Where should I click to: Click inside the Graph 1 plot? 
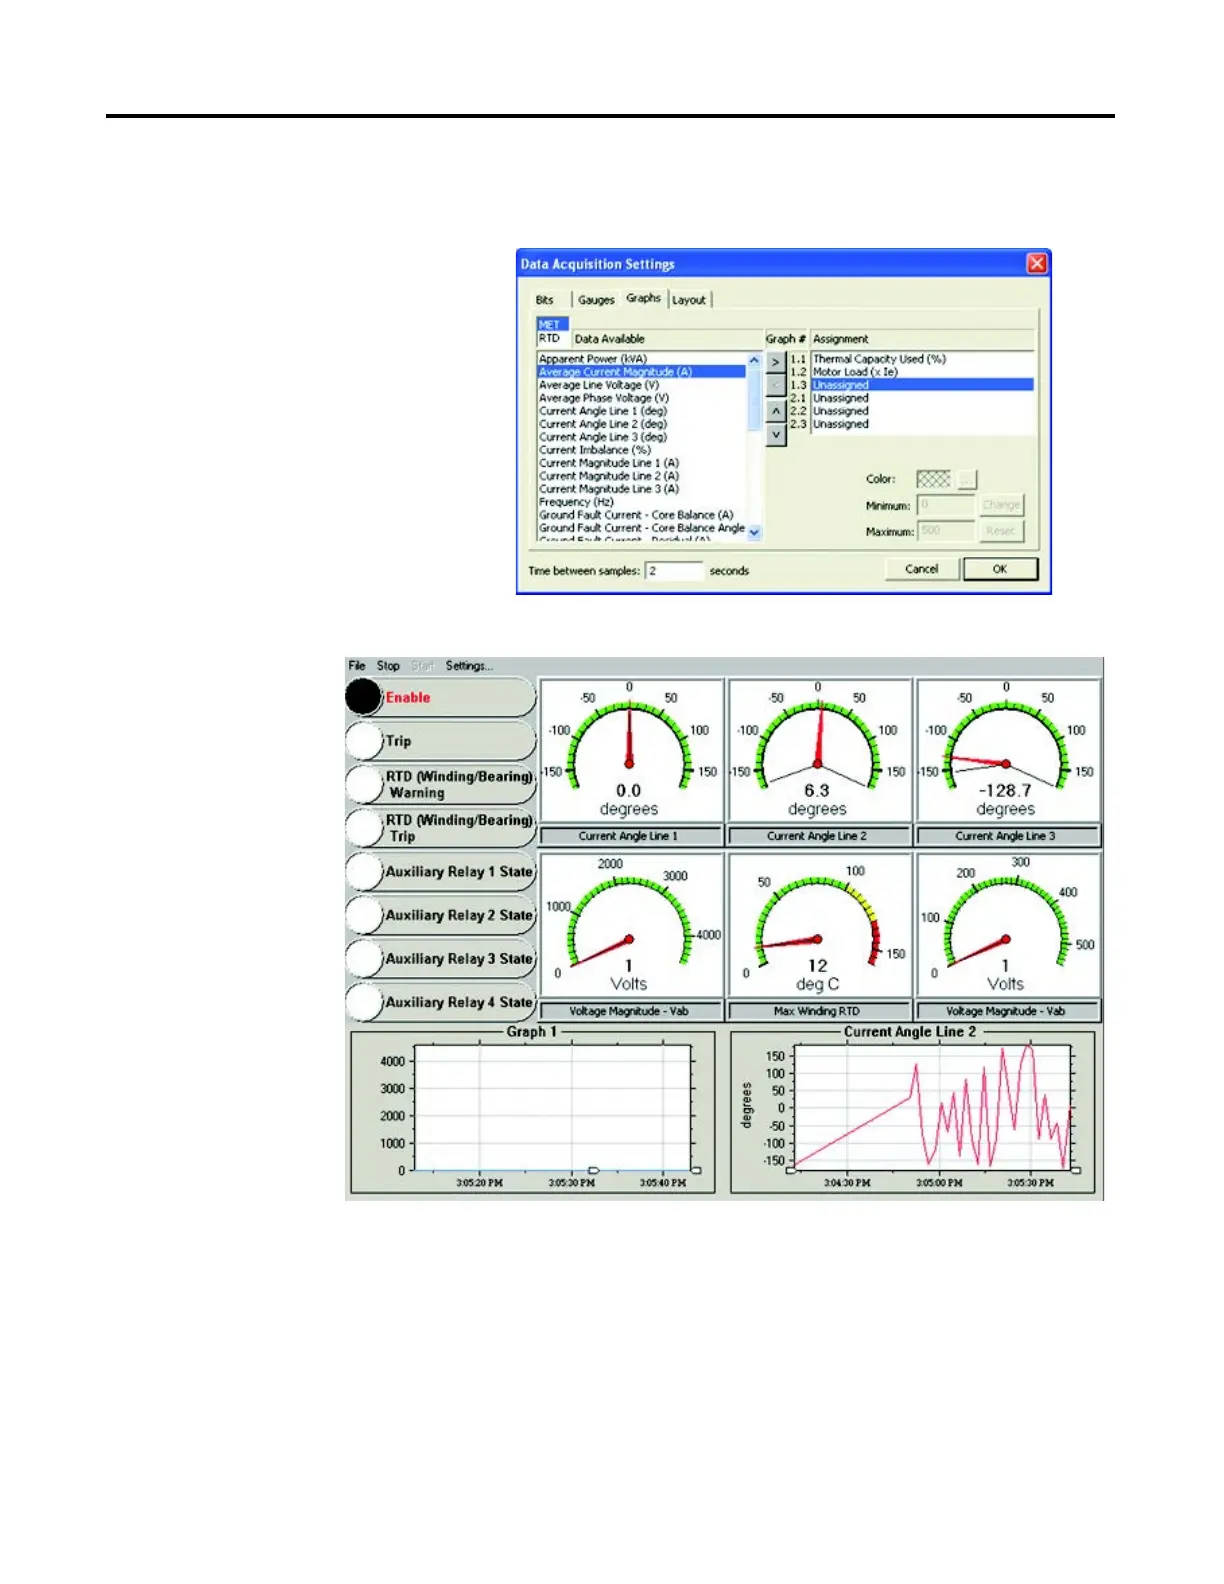point(552,1108)
